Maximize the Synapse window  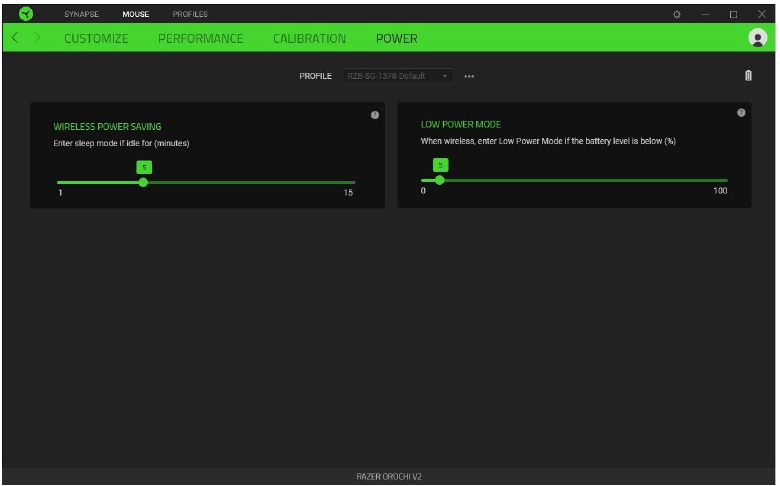point(733,14)
